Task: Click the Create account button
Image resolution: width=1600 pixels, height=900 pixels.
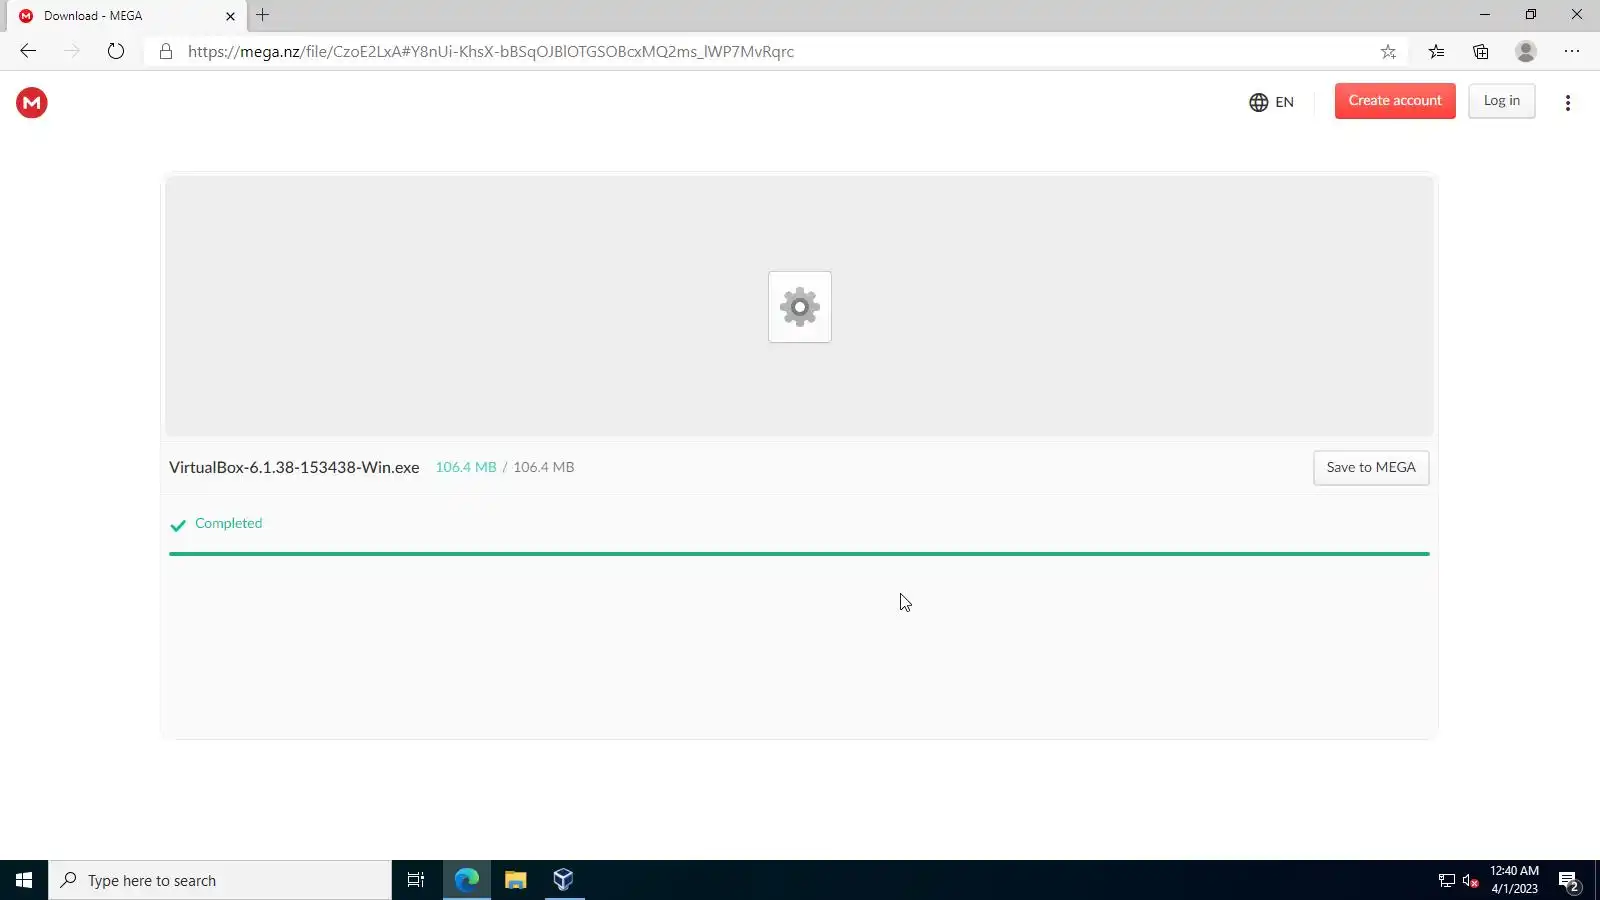Action: click(1395, 101)
